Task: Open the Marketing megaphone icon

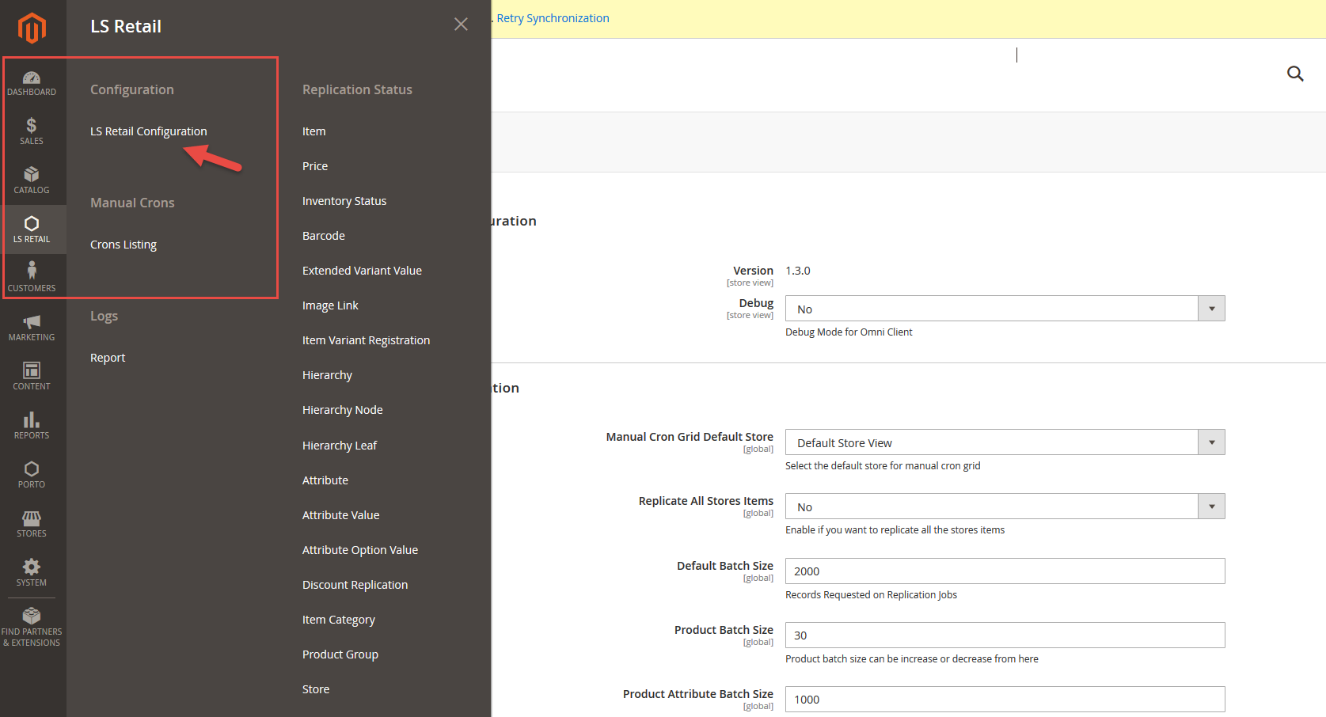Action: point(32,327)
